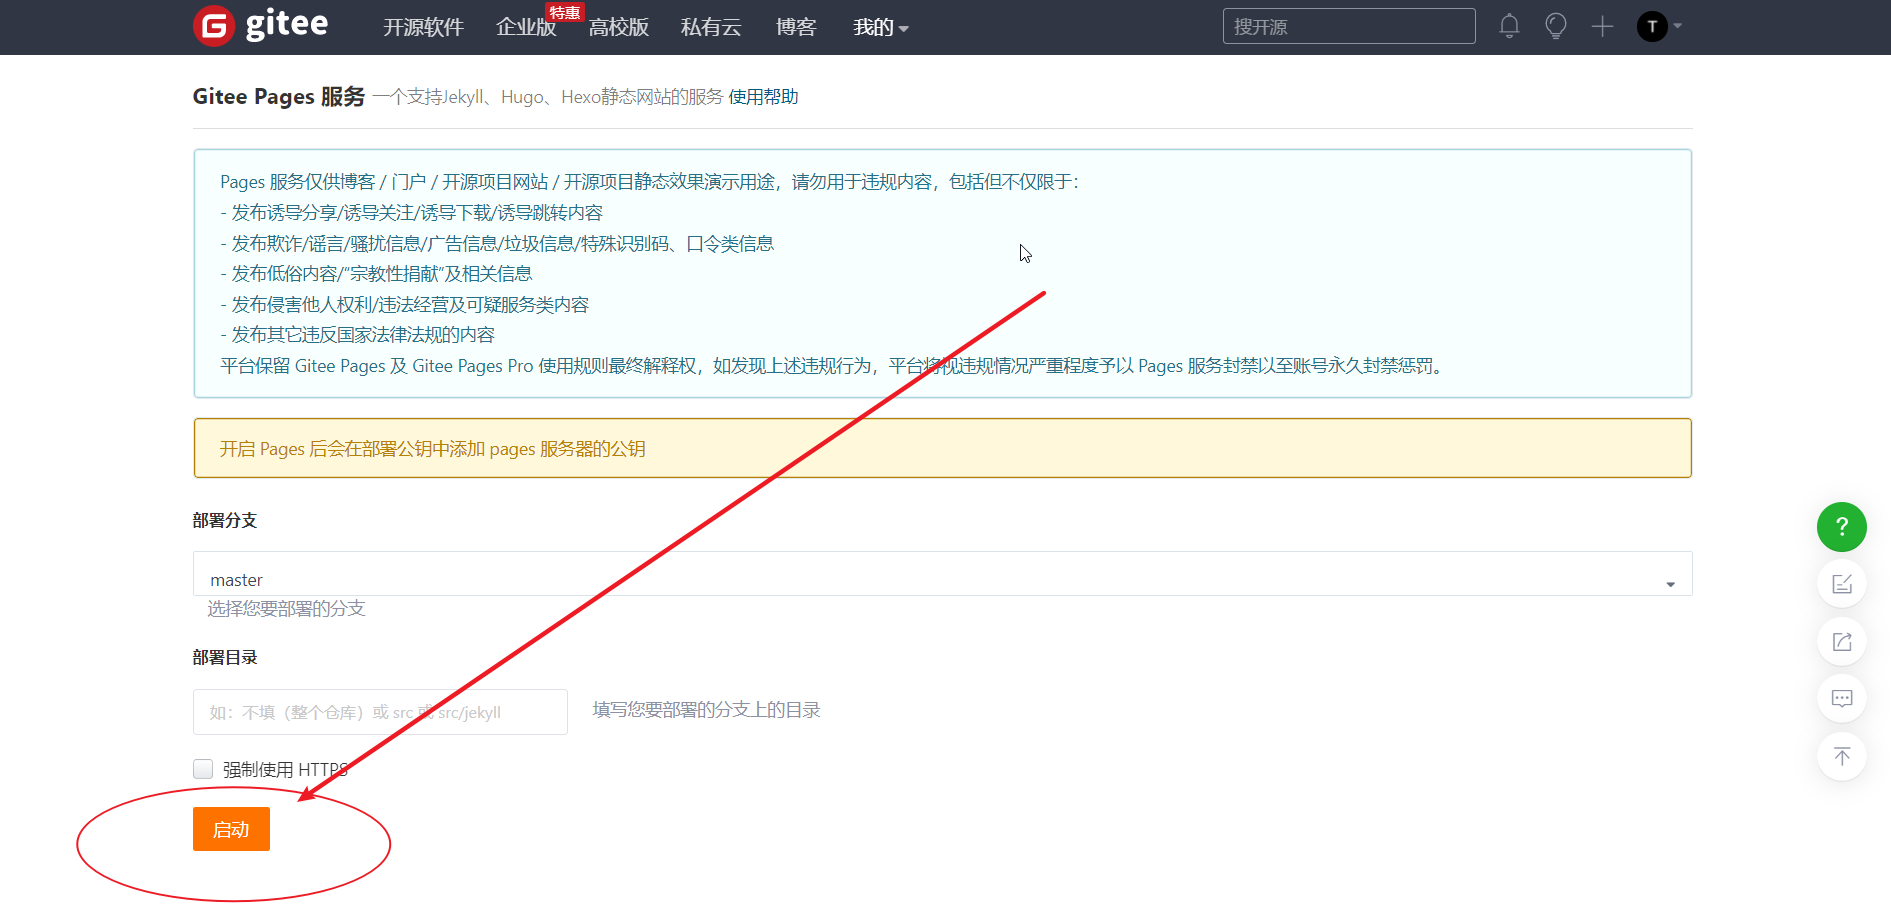Click the 部署分支 label

point(225,520)
